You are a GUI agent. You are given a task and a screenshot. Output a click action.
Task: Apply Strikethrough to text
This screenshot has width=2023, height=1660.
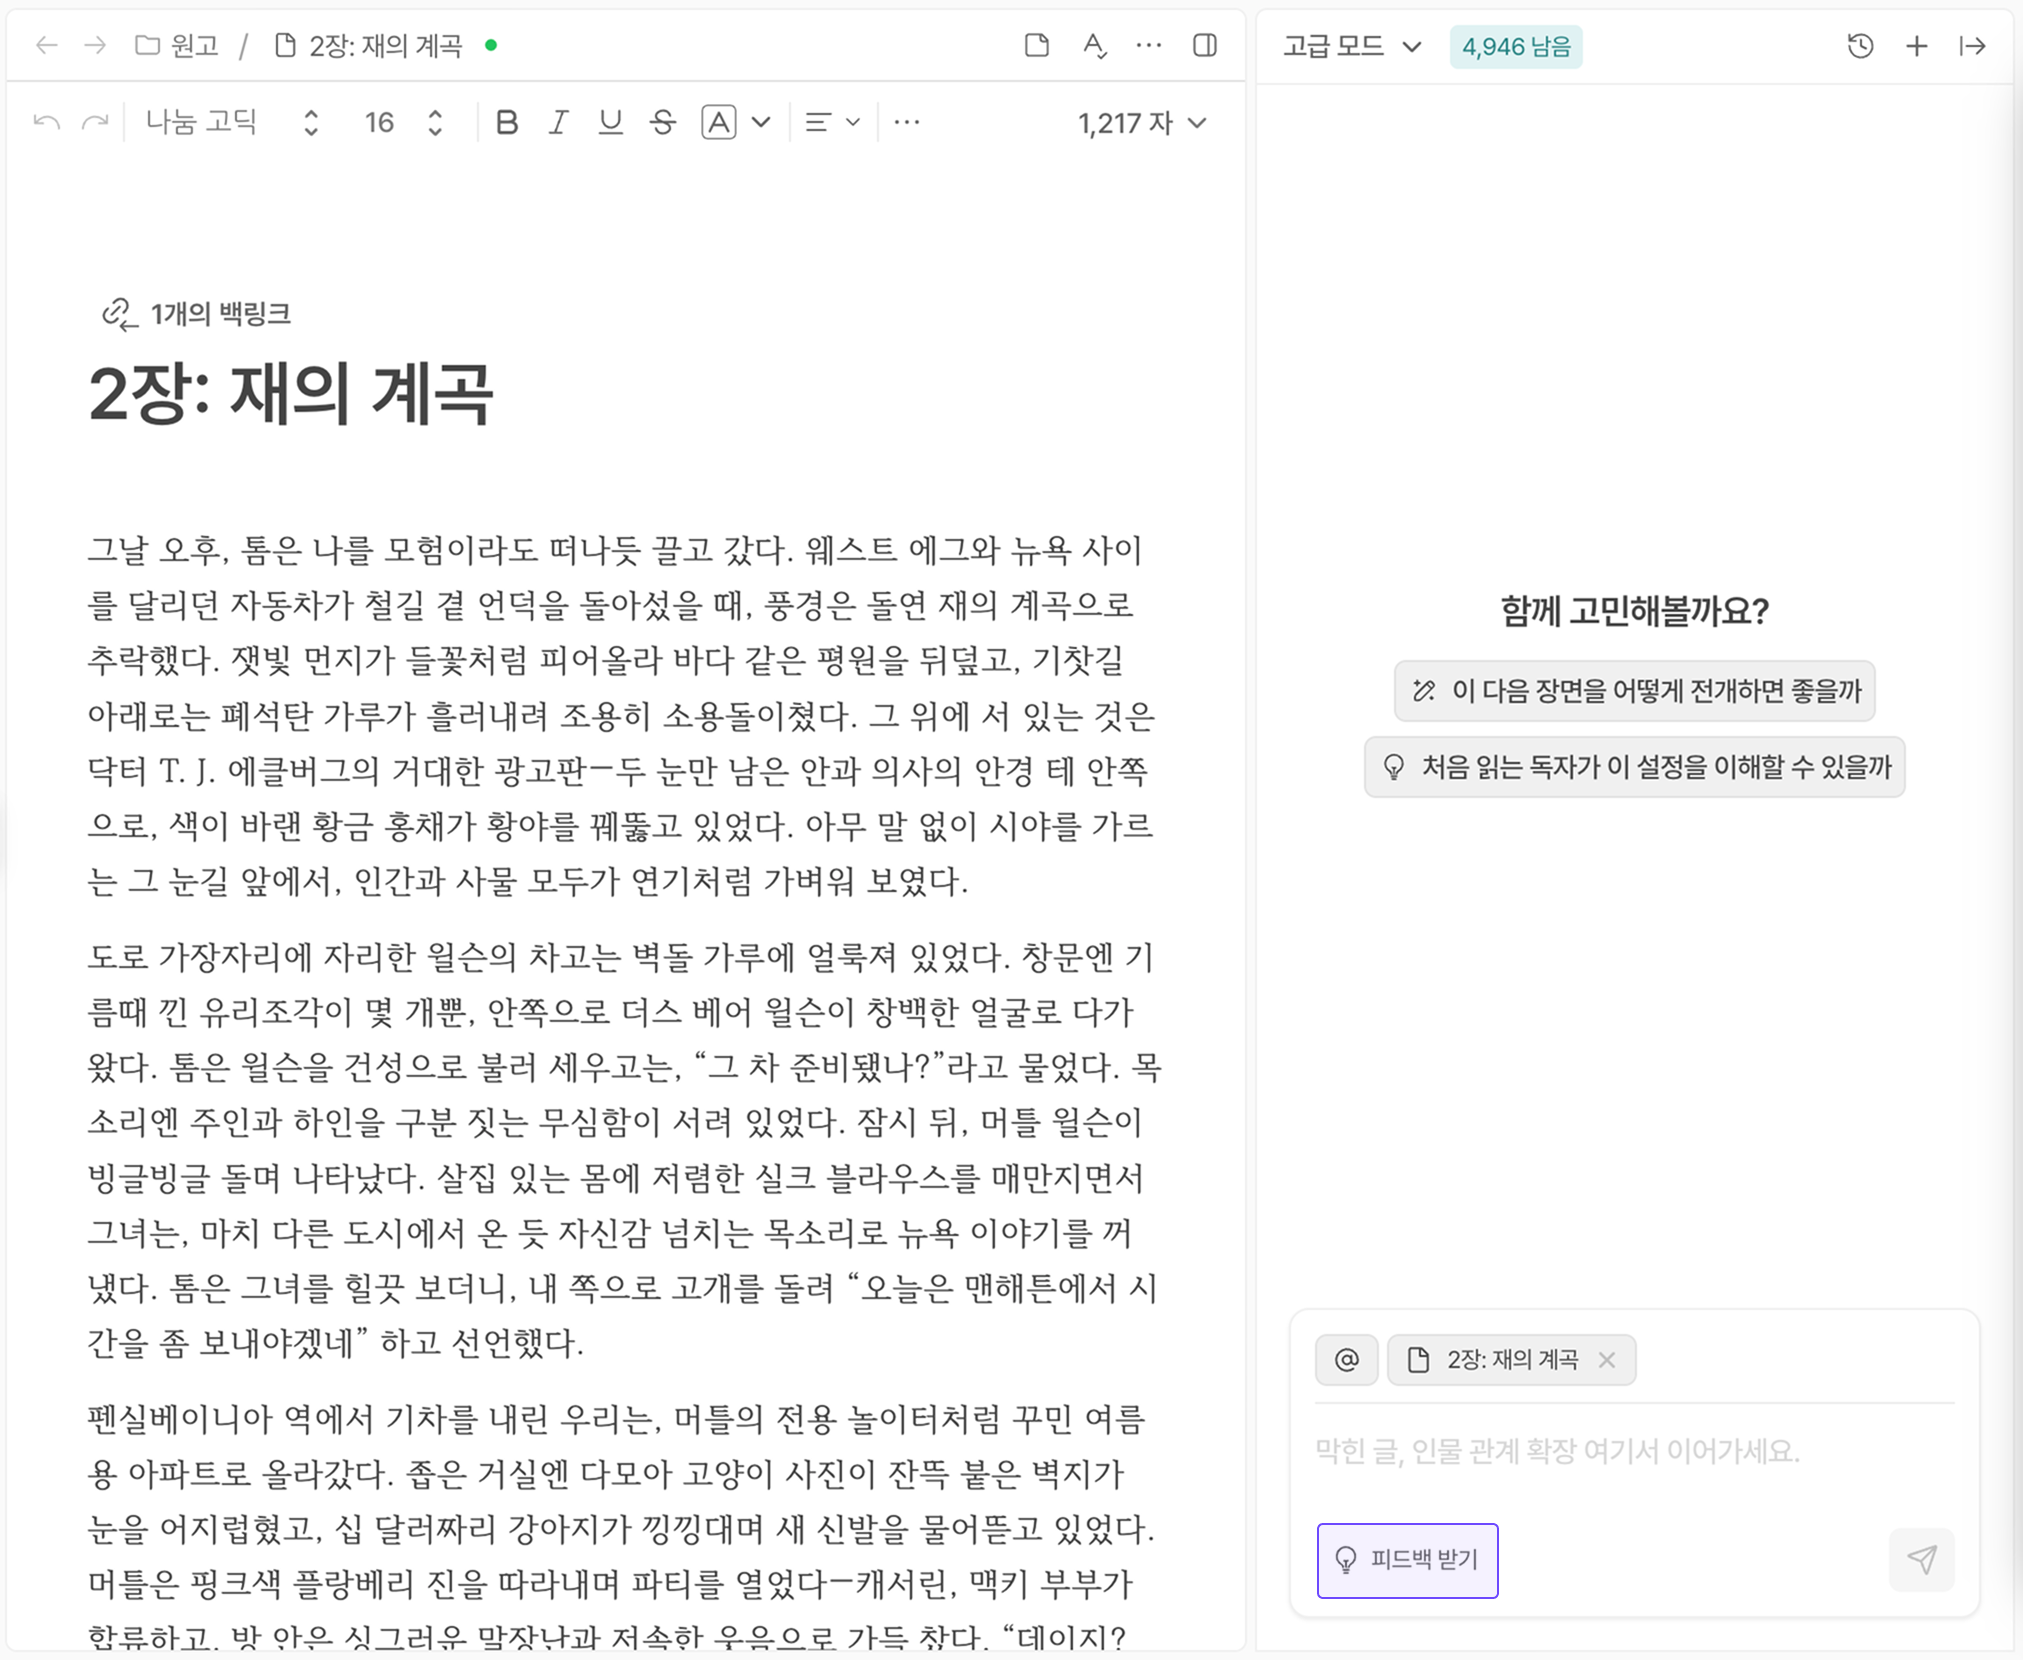click(x=662, y=123)
